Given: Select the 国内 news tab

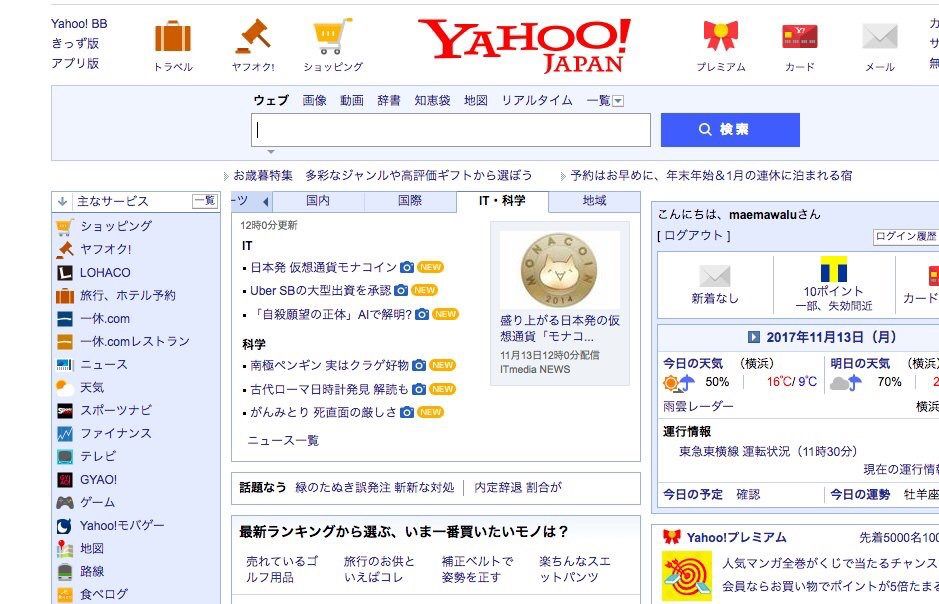Looking at the screenshot, I should (318, 201).
